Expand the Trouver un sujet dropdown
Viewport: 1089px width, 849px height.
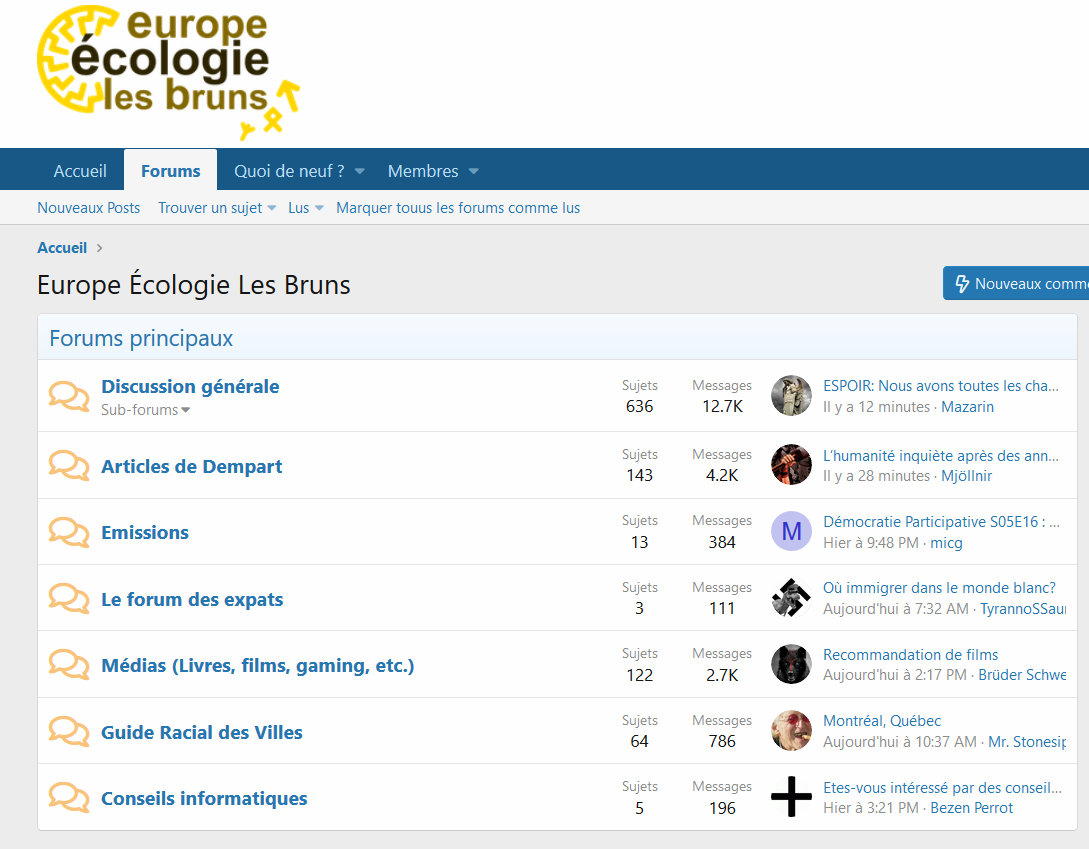pyautogui.click(x=272, y=209)
